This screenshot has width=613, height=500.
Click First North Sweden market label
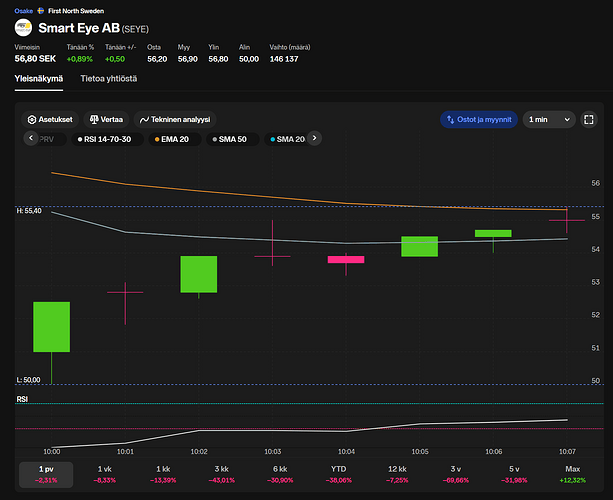click(x=76, y=11)
